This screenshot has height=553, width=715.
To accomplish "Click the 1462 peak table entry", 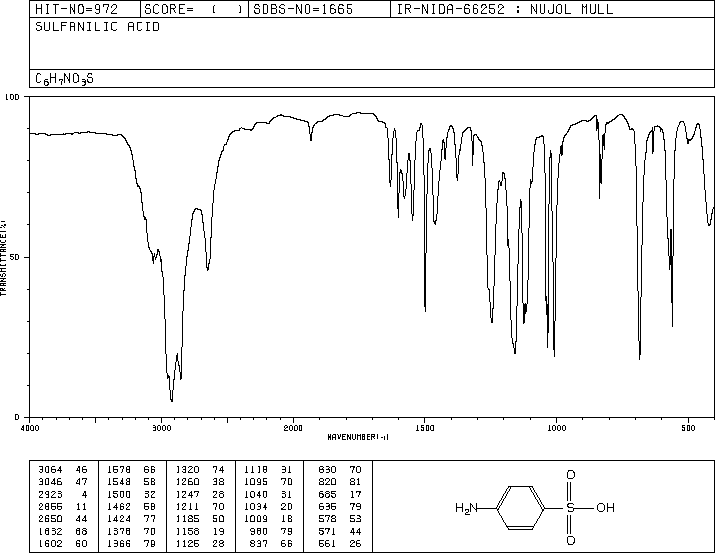I will click(x=131, y=506).
